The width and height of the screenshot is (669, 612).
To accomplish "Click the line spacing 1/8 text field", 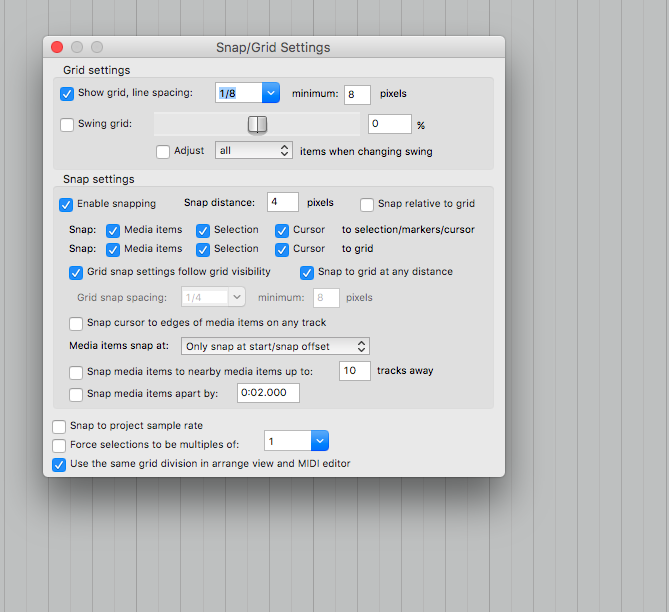I will [x=239, y=93].
